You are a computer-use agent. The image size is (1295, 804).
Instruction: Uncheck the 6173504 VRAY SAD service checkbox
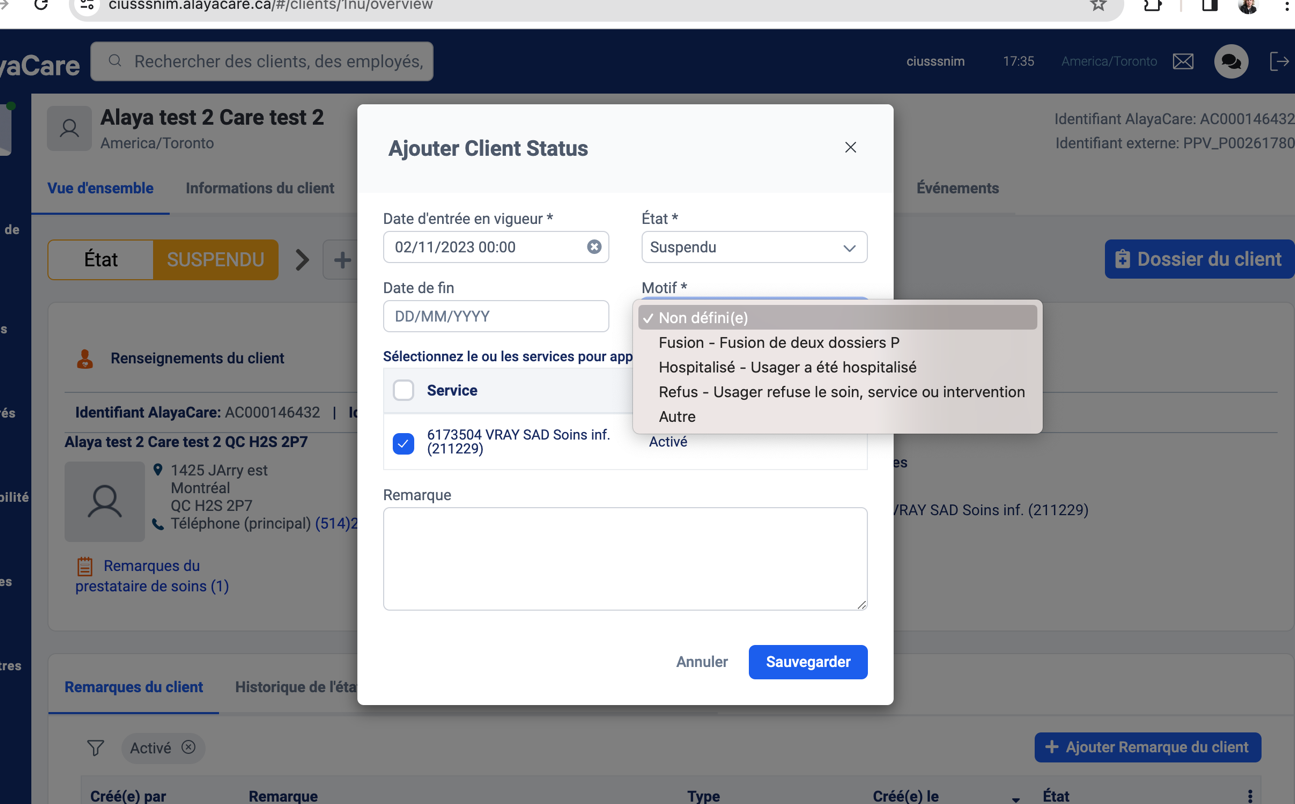[x=404, y=443]
